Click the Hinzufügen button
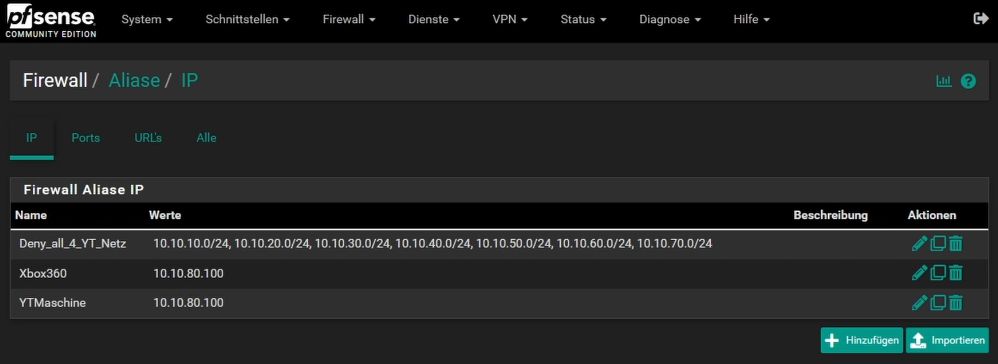Screen dimensions: 998x364 point(862,340)
